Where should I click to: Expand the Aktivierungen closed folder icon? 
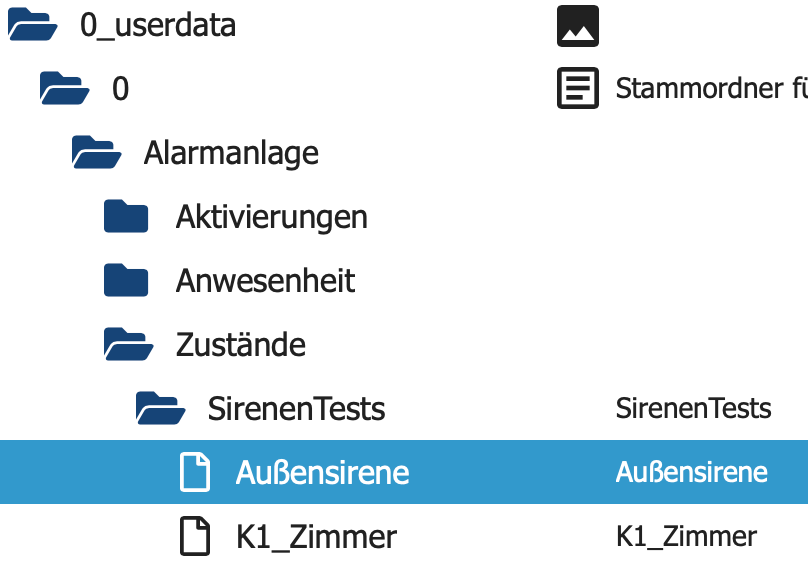[126, 217]
